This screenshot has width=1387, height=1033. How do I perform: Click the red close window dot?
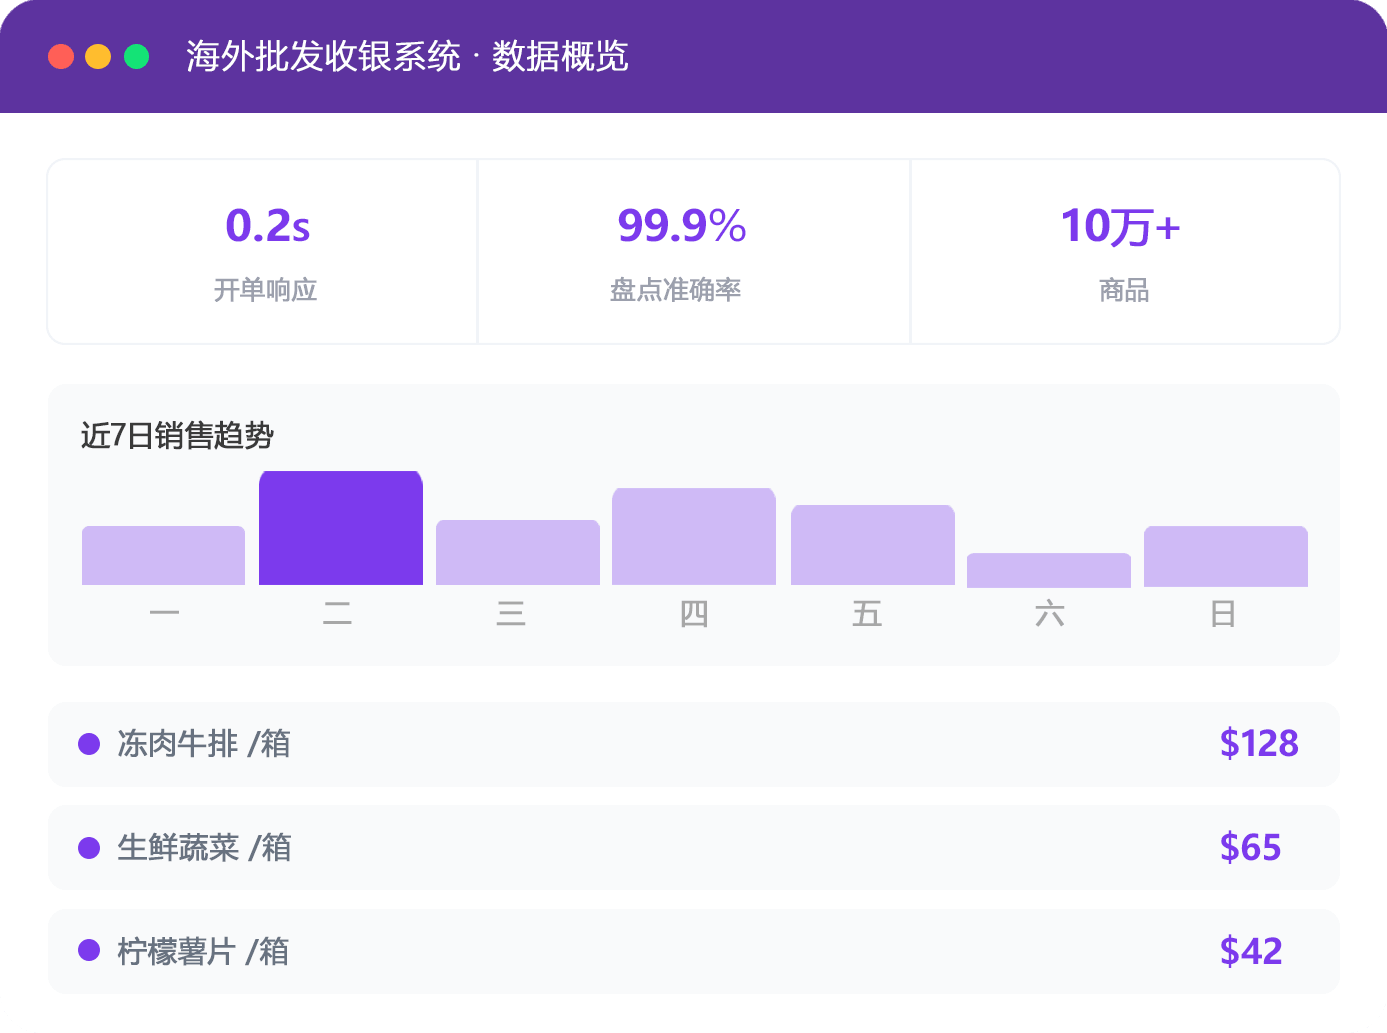tap(61, 56)
